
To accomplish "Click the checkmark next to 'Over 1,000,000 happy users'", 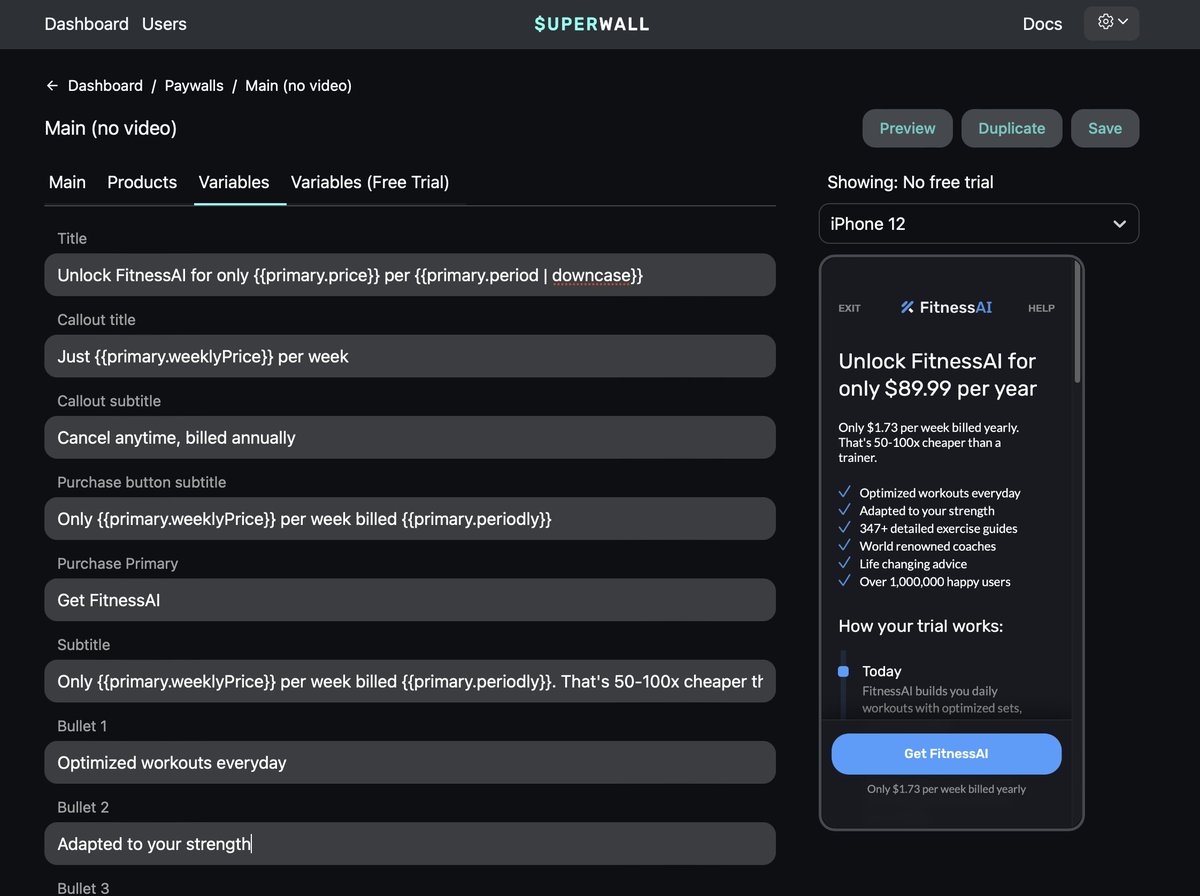I will 846,581.
